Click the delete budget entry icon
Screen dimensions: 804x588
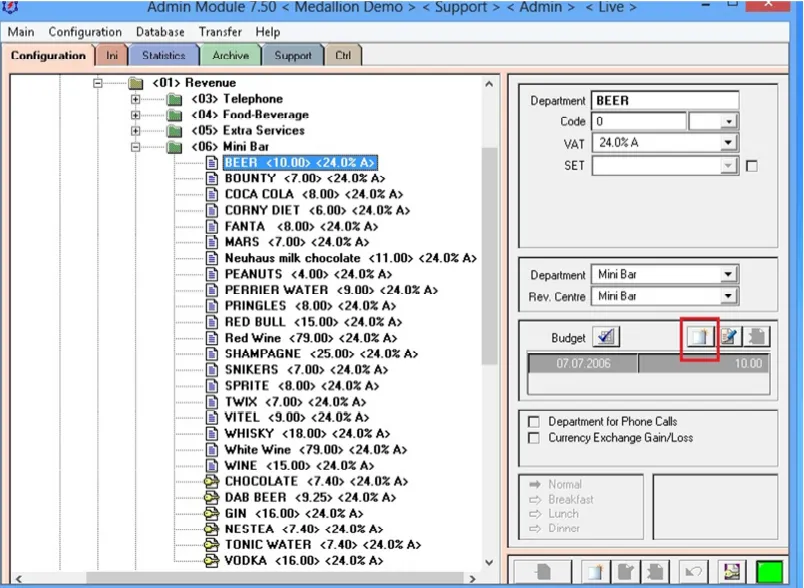pyautogui.click(x=757, y=337)
